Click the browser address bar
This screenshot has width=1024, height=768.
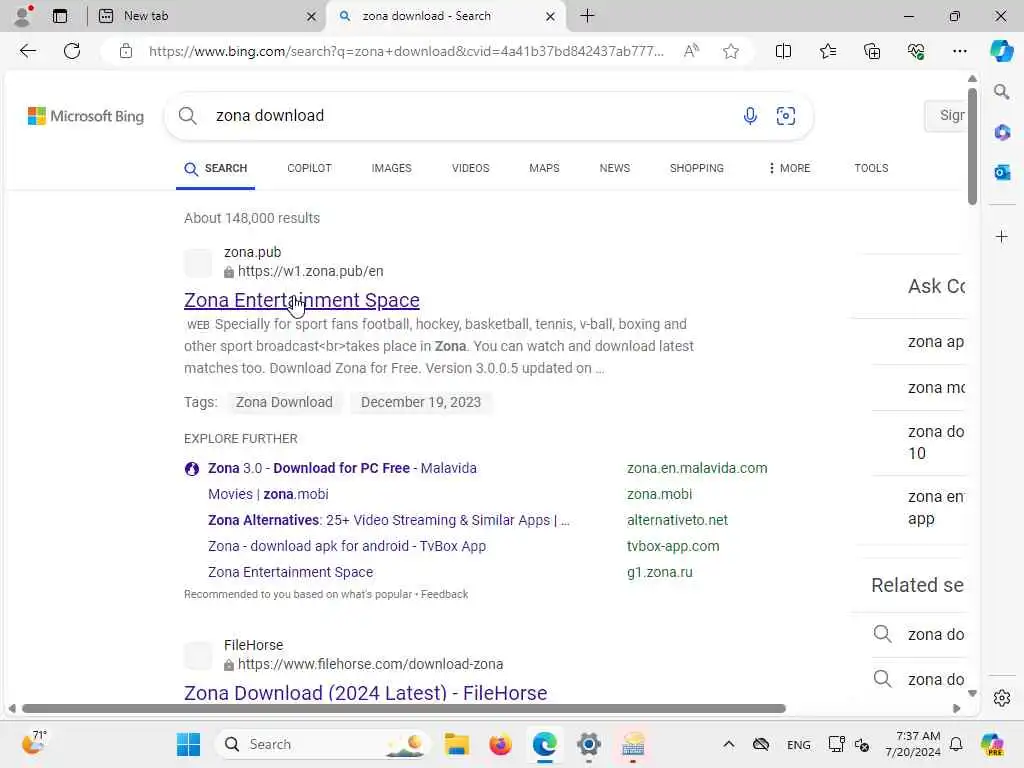point(406,51)
